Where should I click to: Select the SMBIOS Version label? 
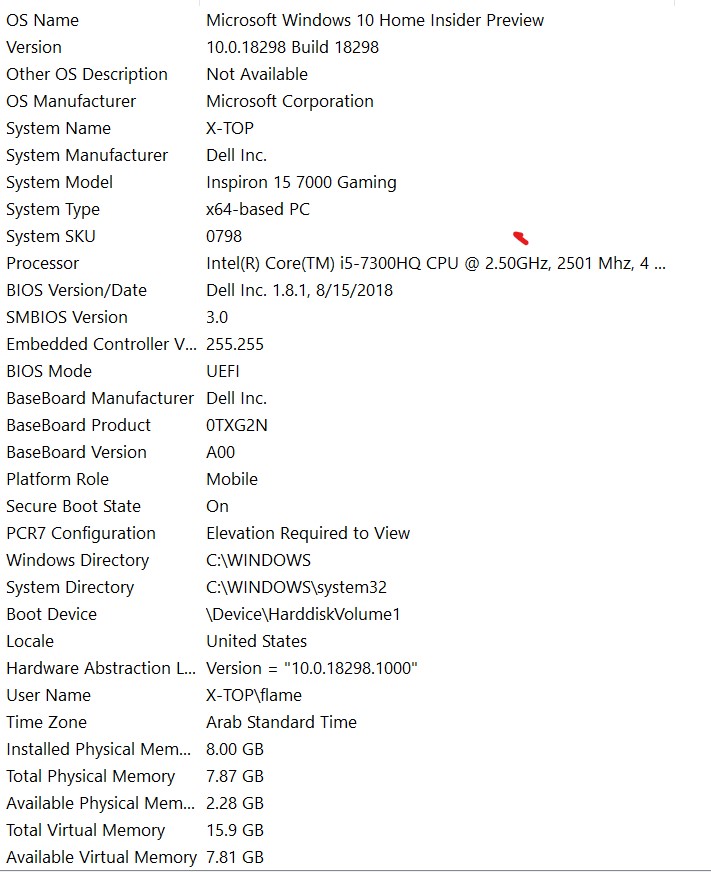67,318
